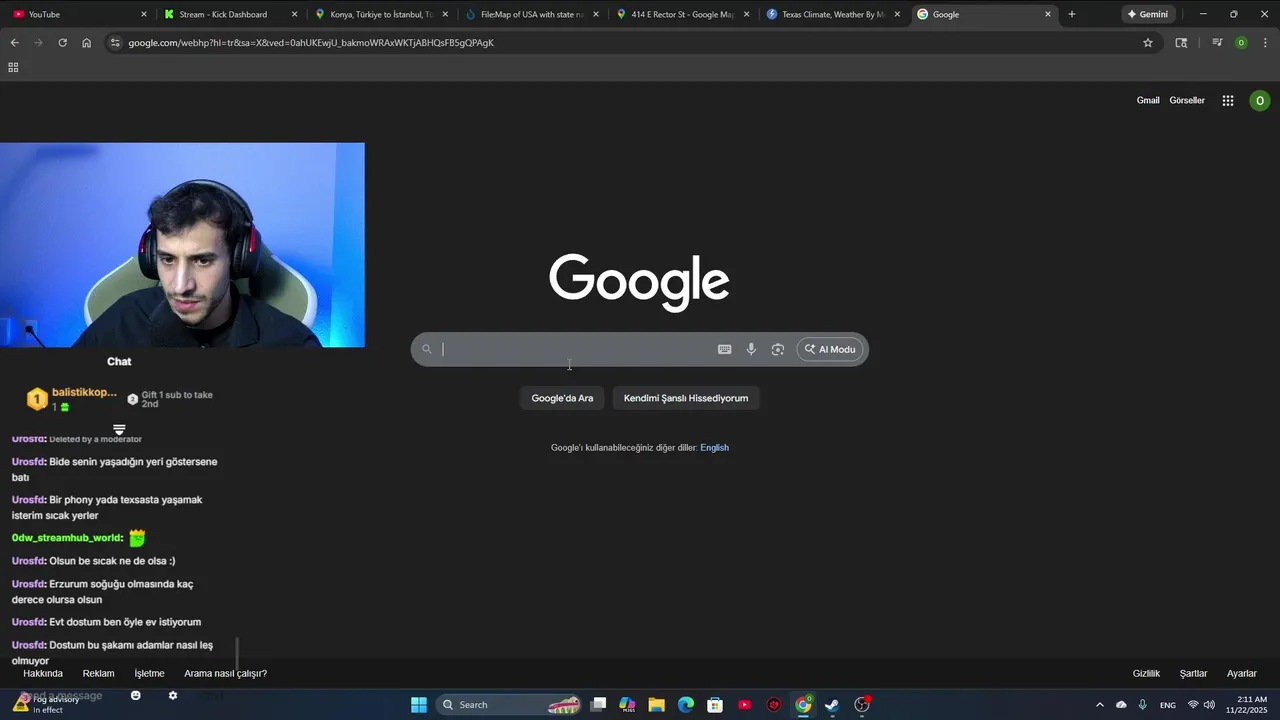Click Urosfd name beside Erzurum soğuğu message
1280x720 pixels.
click(x=28, y=584)
